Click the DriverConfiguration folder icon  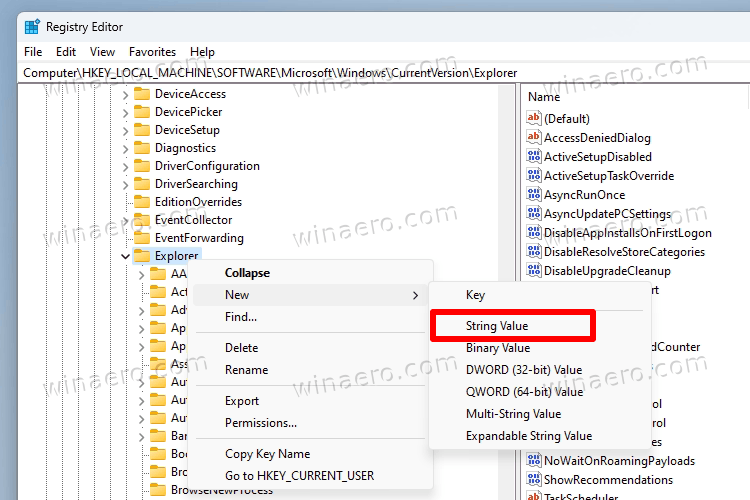coord(142,166)
